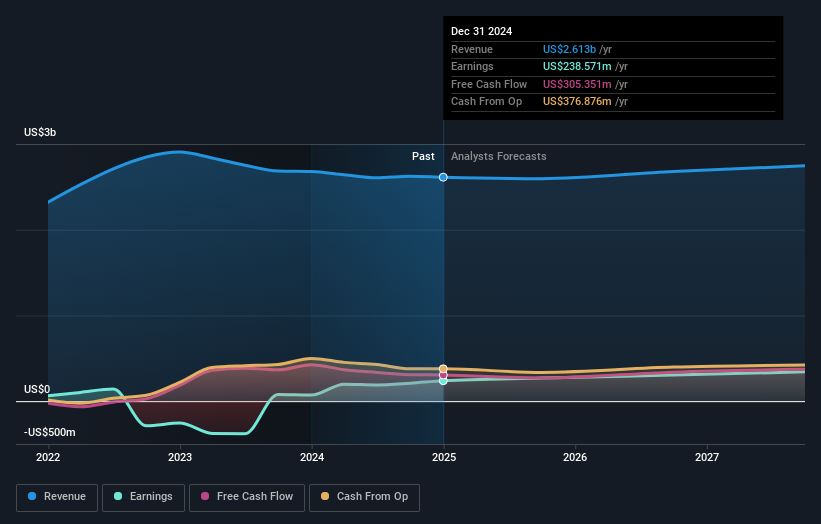Toggle the Earnings legend button
The height and width of the screenshot is (524, 821).
click(x=143, y=497)
